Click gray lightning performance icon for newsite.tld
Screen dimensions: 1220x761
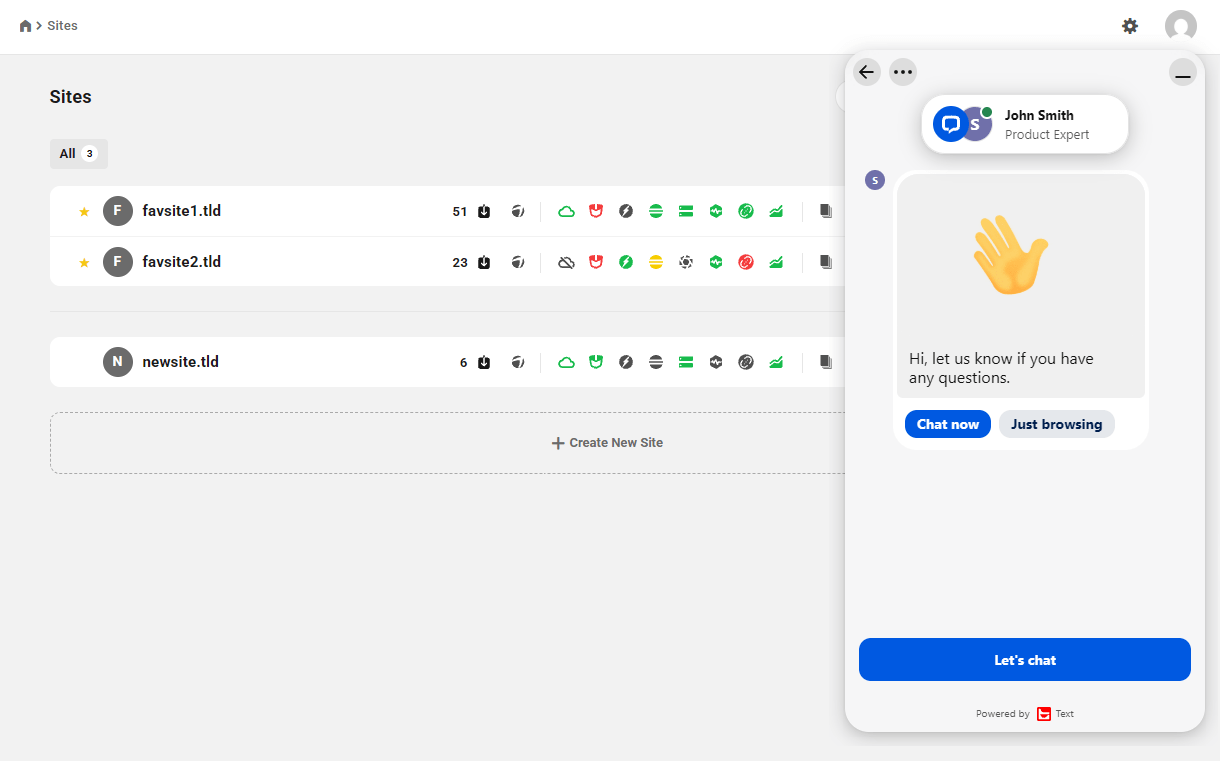coord(626,362)
